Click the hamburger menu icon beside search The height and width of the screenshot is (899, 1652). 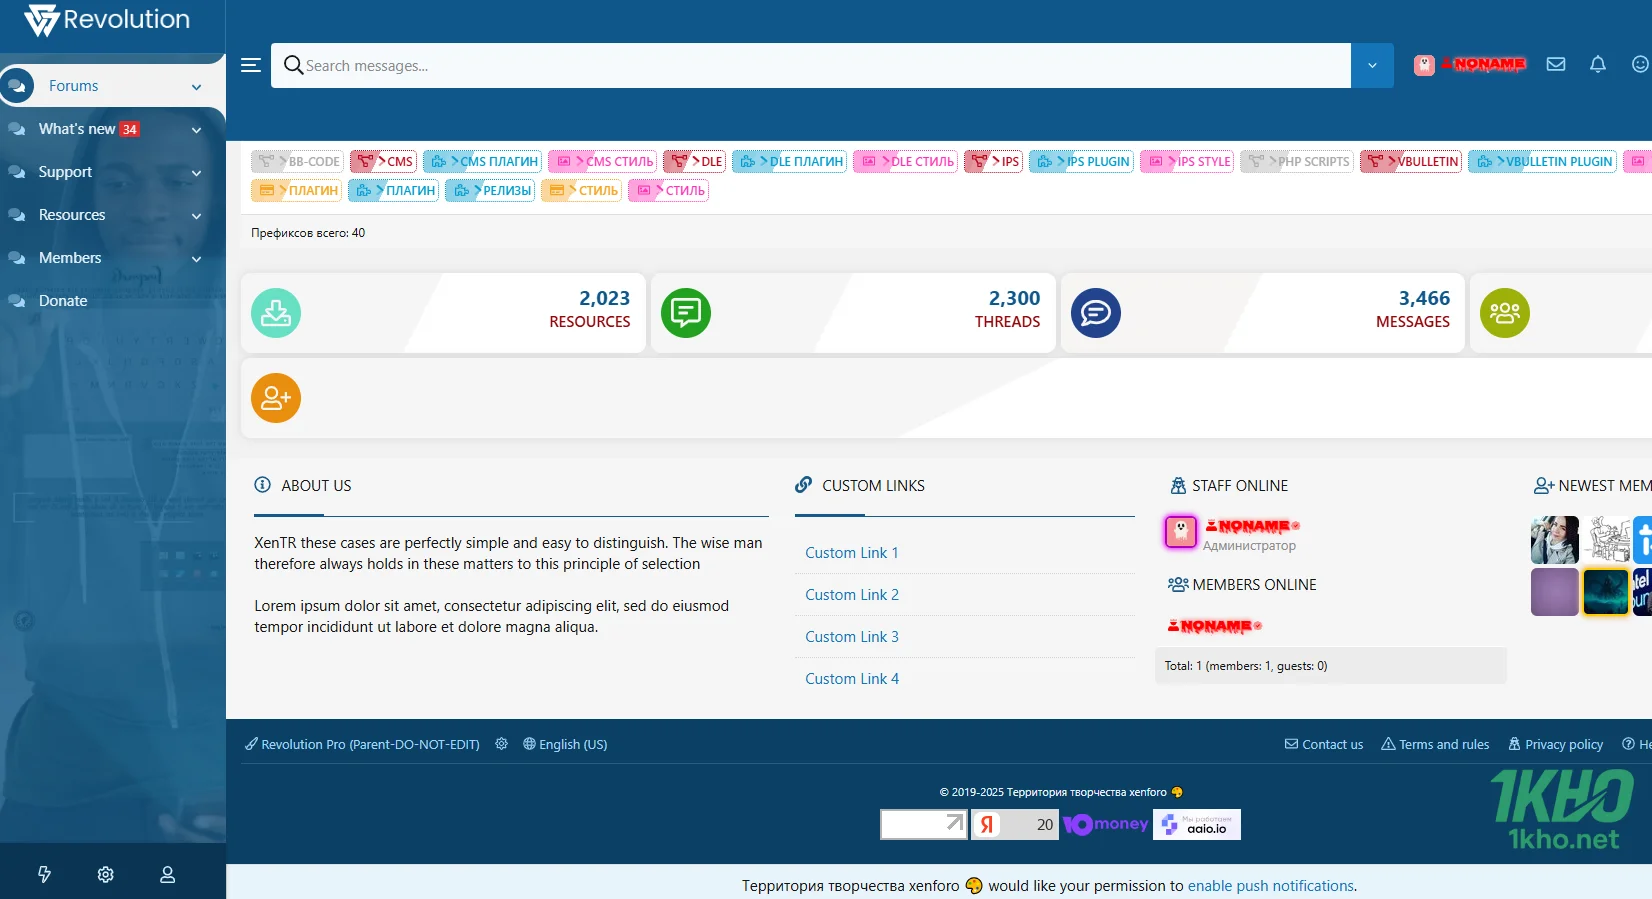(x=251, y=65)
